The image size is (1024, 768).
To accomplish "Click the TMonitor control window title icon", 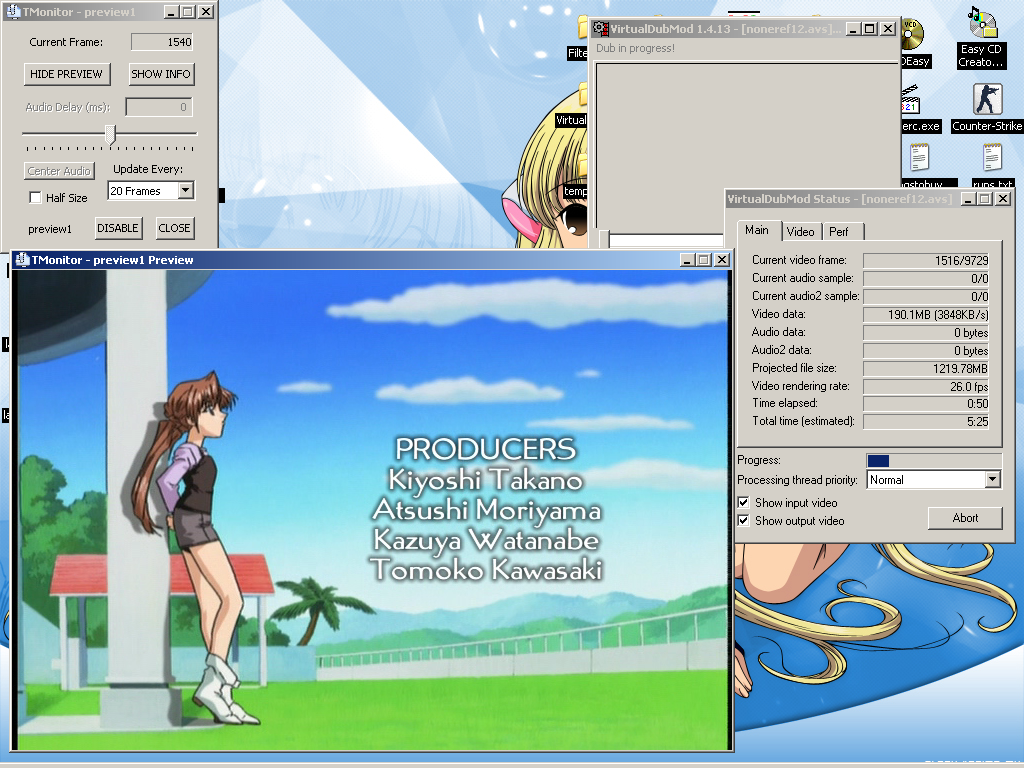I will point(12,12).
